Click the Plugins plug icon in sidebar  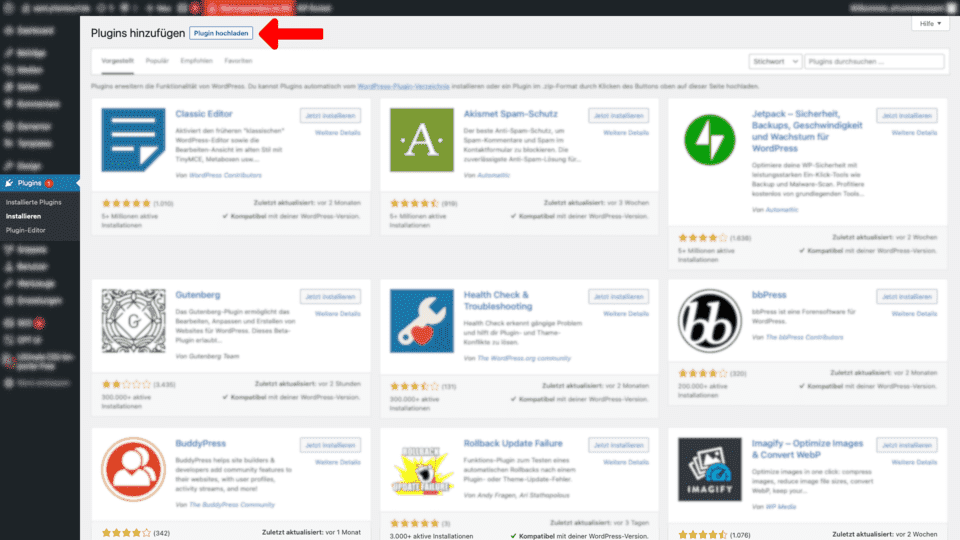pyautogui.click(x=9, y=183)
